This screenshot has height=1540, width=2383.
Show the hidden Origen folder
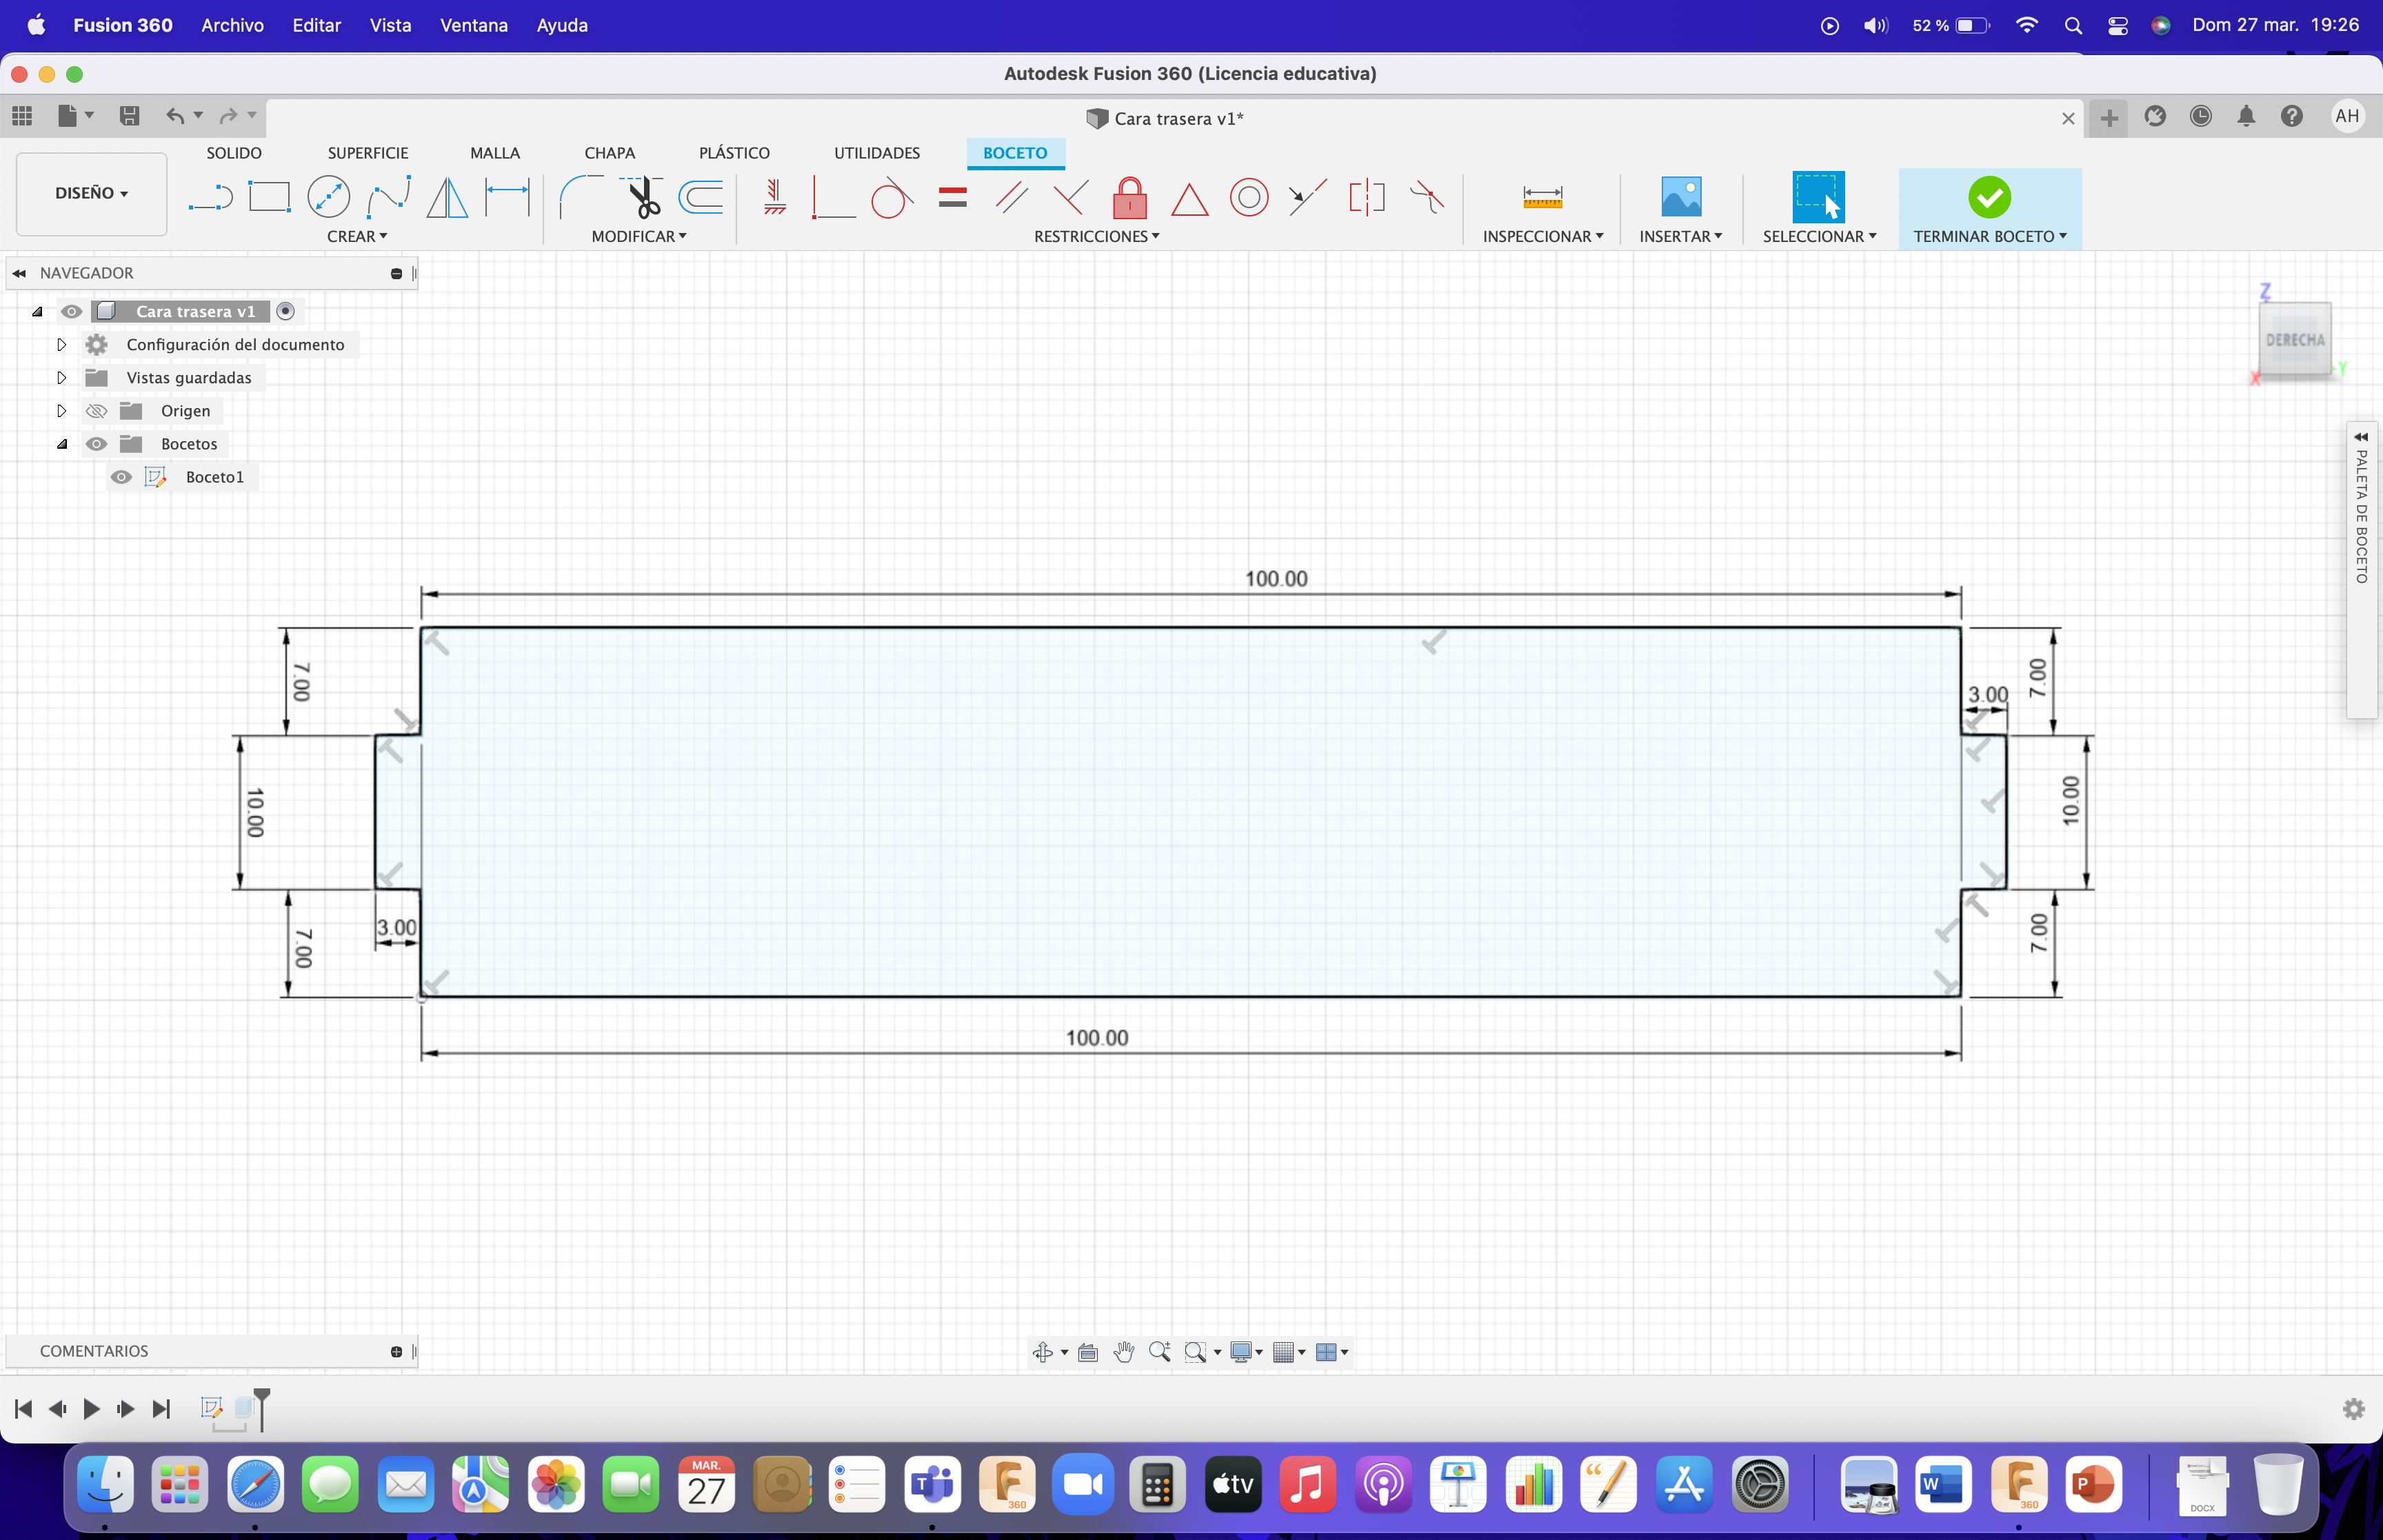[96, 411]
